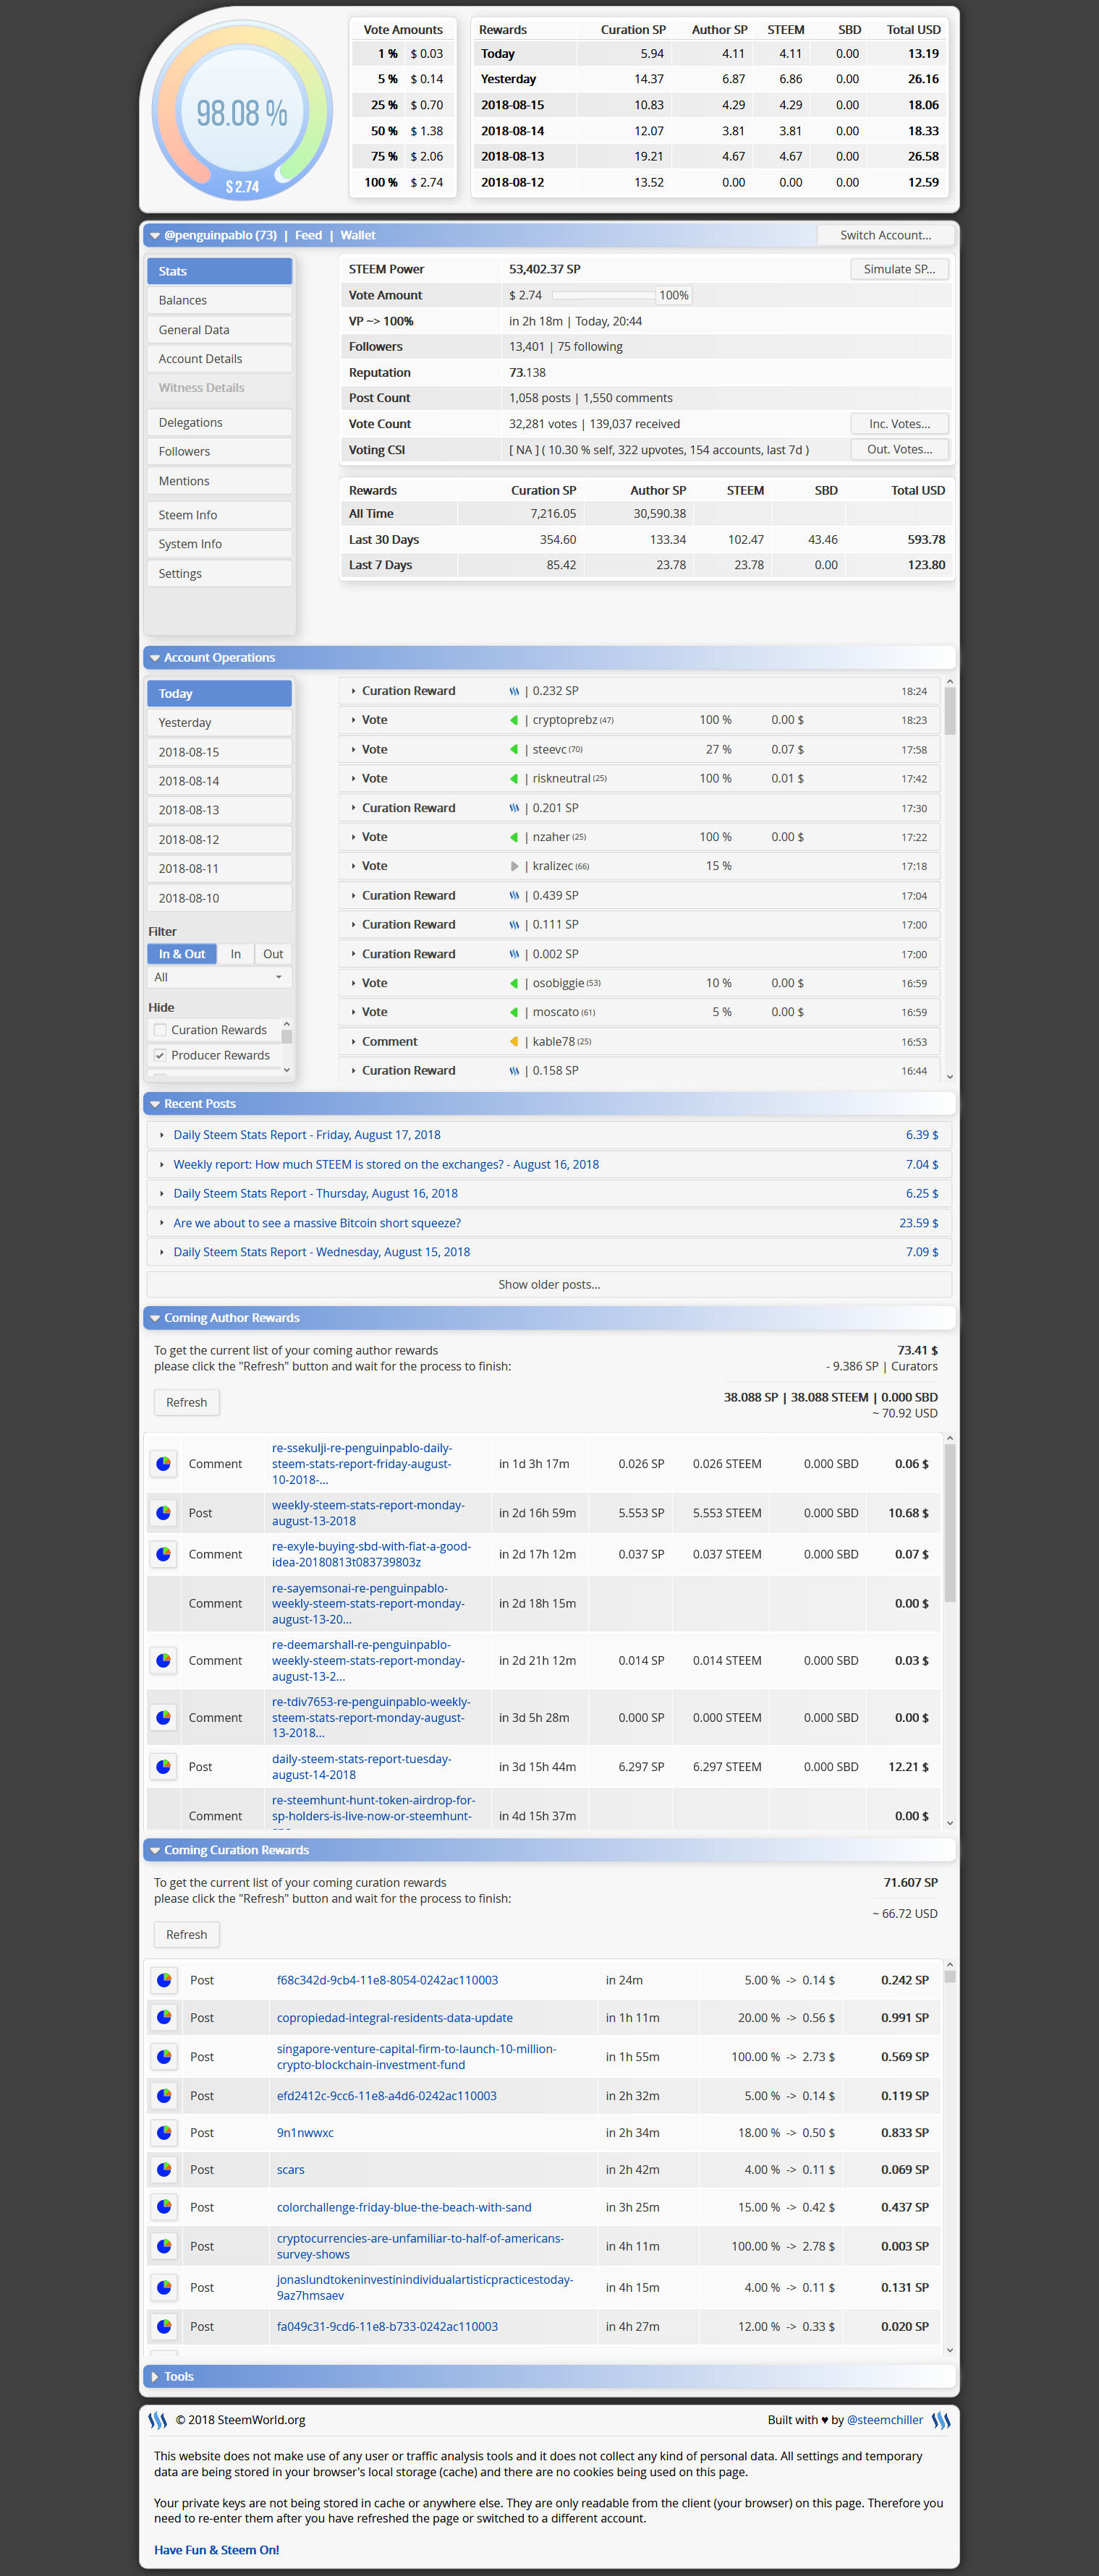
Task: Select the In filter option
Action: tap(235, 954)
